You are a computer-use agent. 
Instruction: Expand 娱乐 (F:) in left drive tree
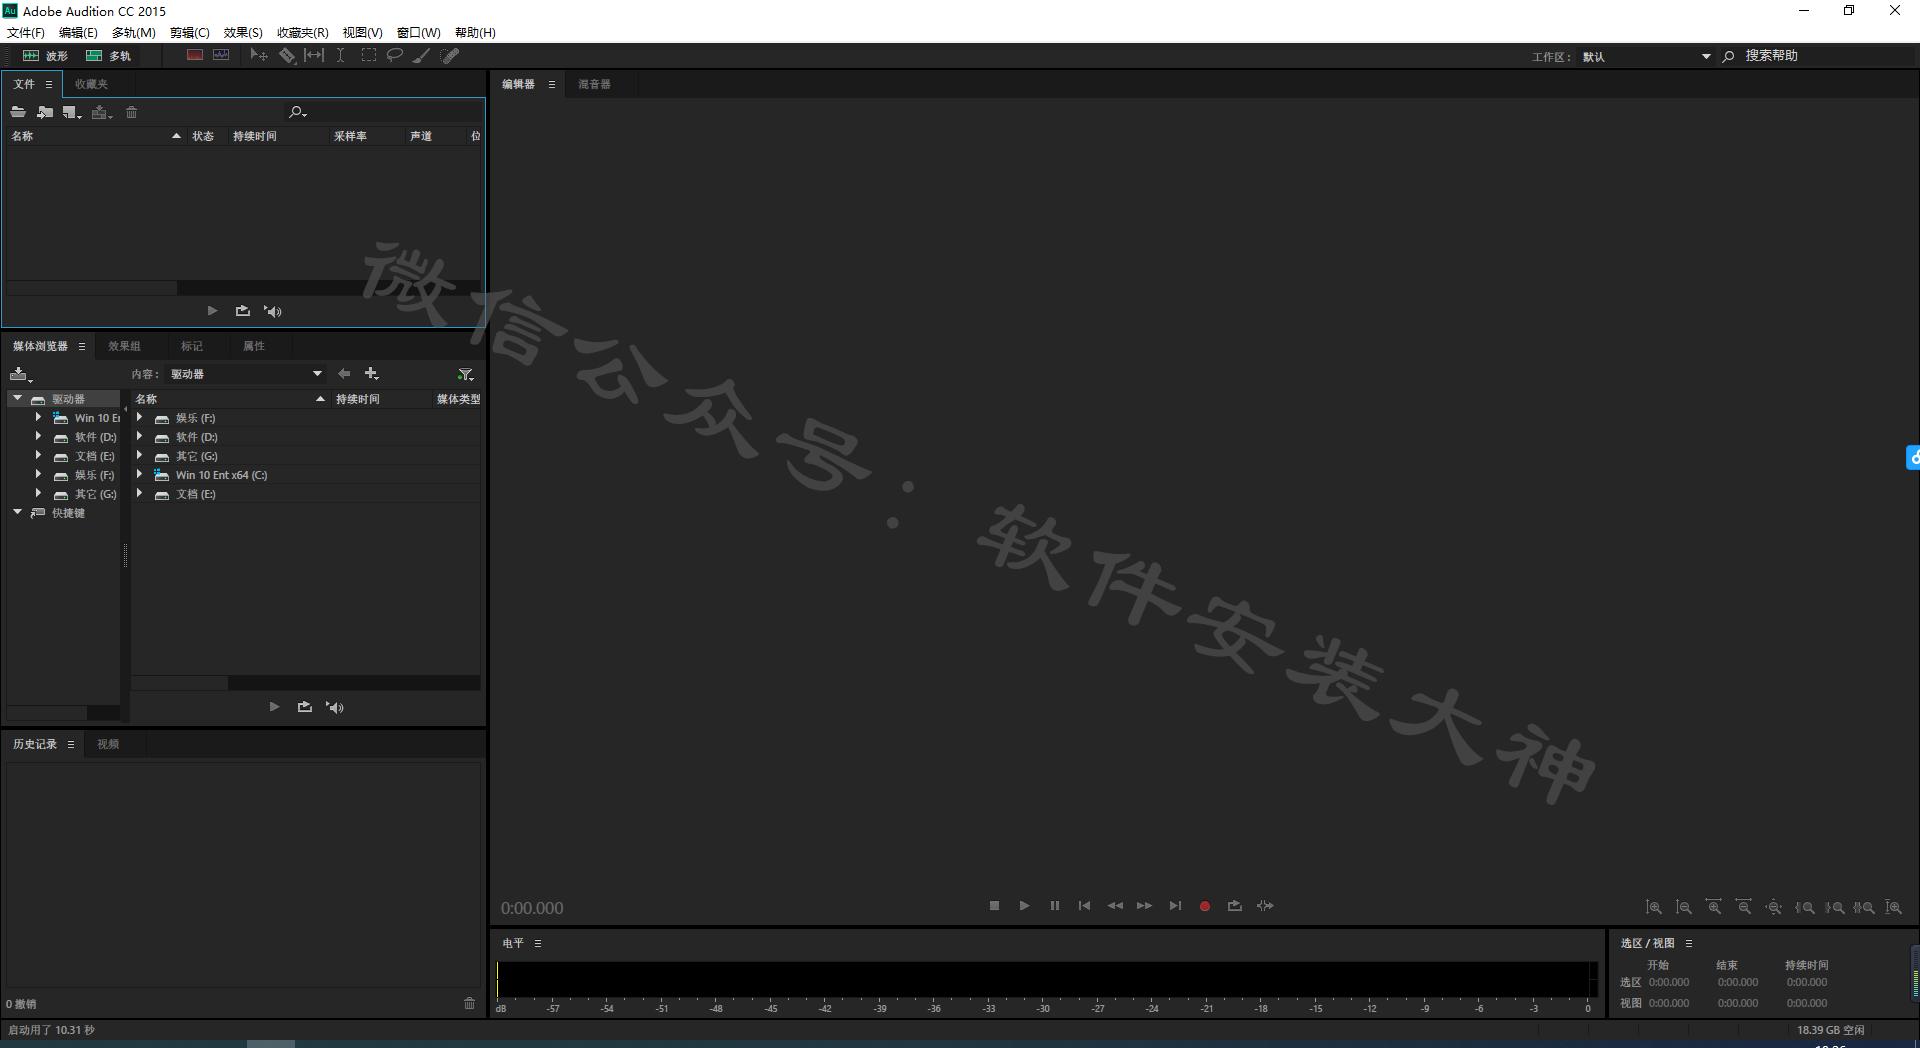point(38,474)
